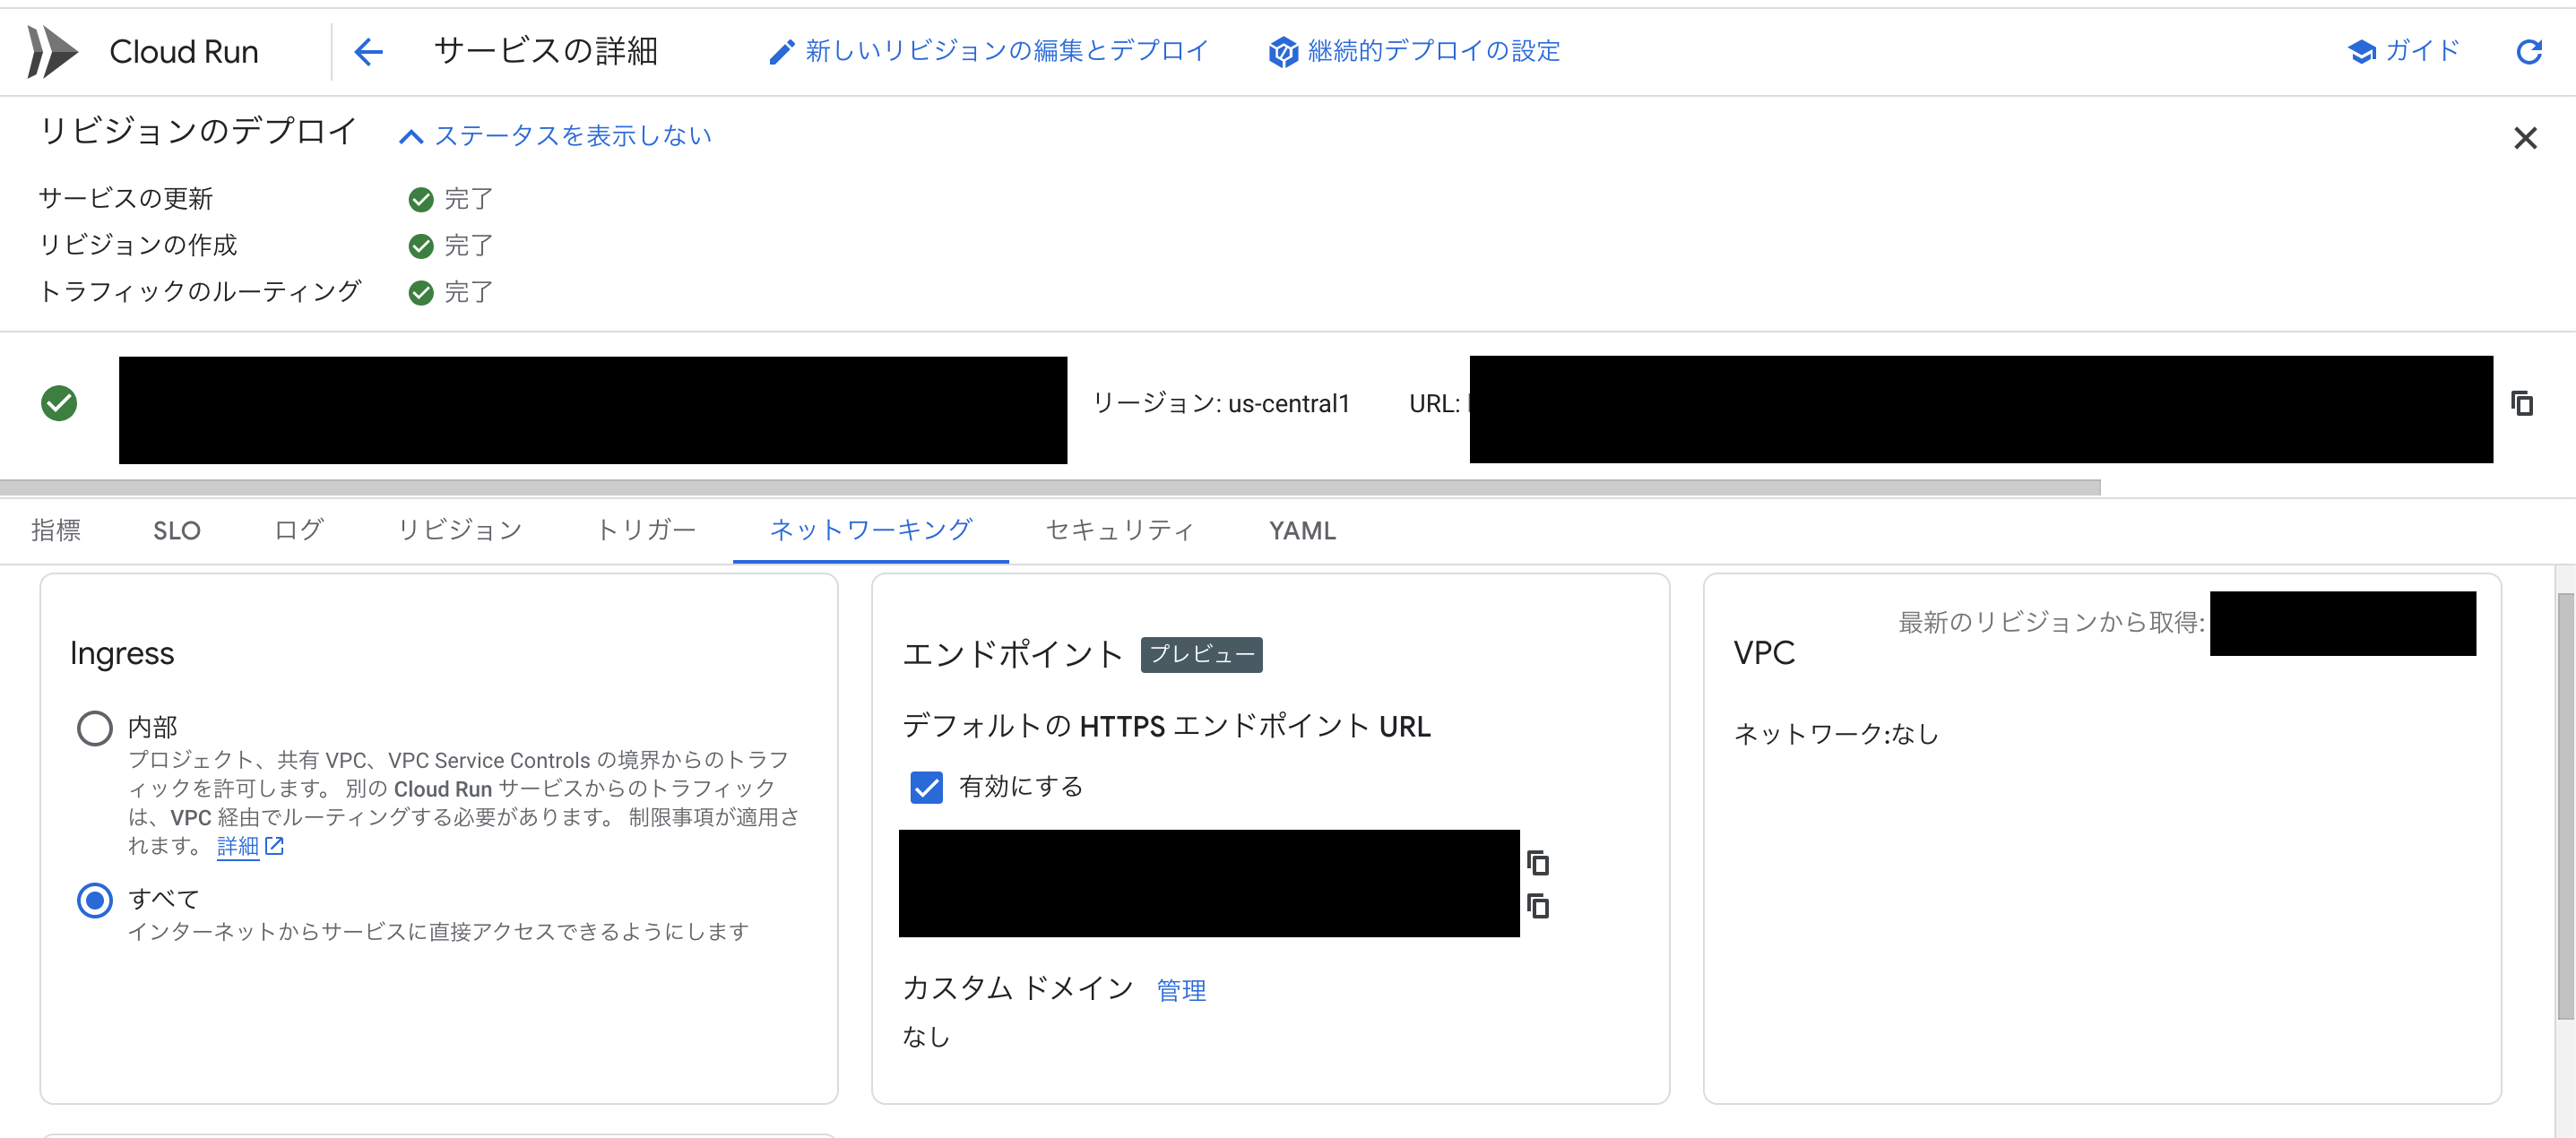Dismiss the deploy status panel with the X
The height and width of the screenshot is (1138, 2576).
(x=2527, y=138)
